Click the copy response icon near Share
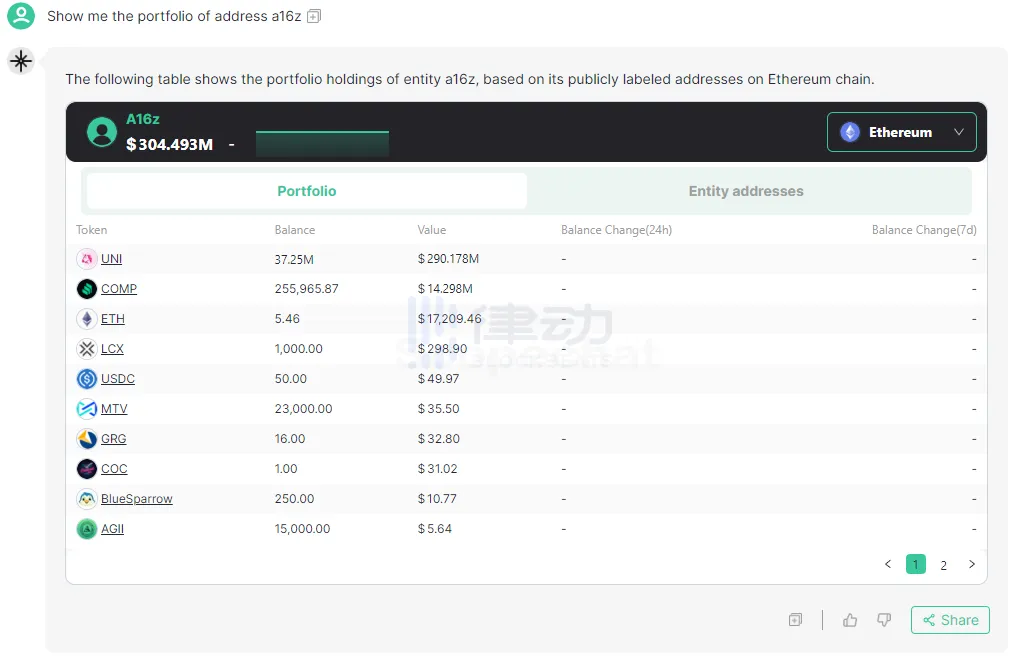 795,620
